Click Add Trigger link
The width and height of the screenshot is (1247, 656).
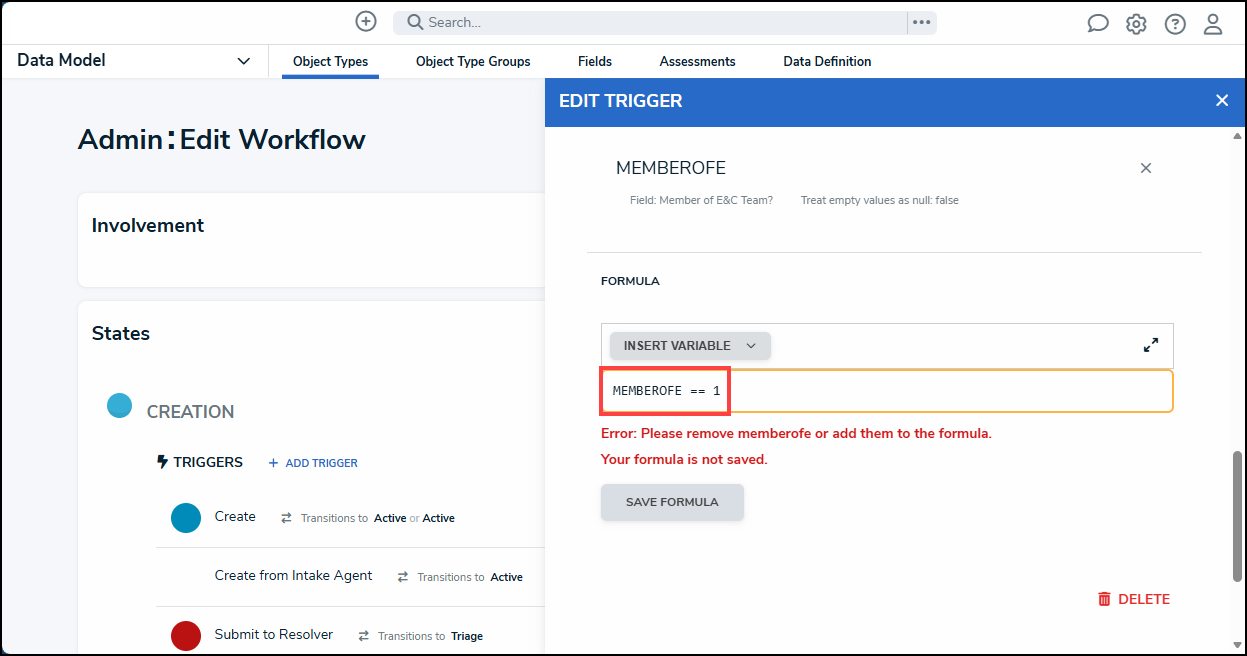click(x=313, y=463)
